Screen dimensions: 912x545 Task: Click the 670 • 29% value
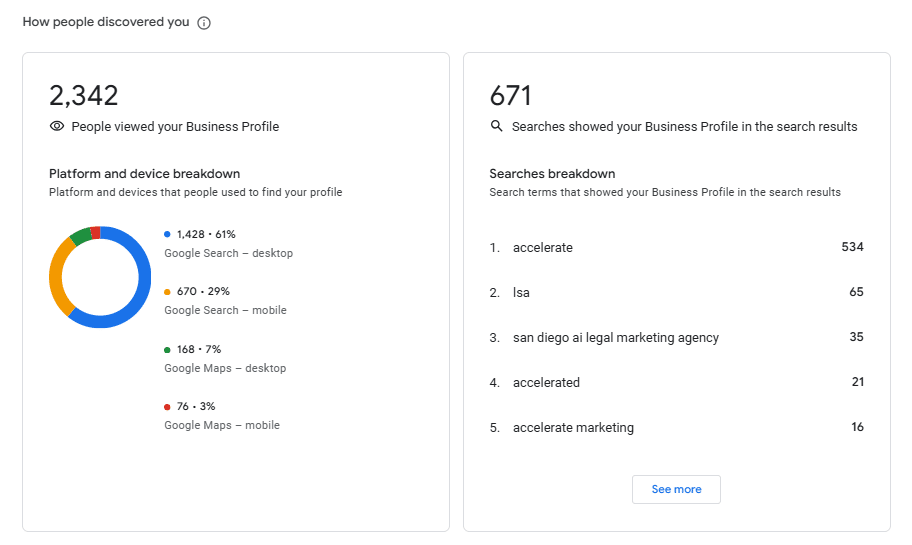(x=203, y=291)
